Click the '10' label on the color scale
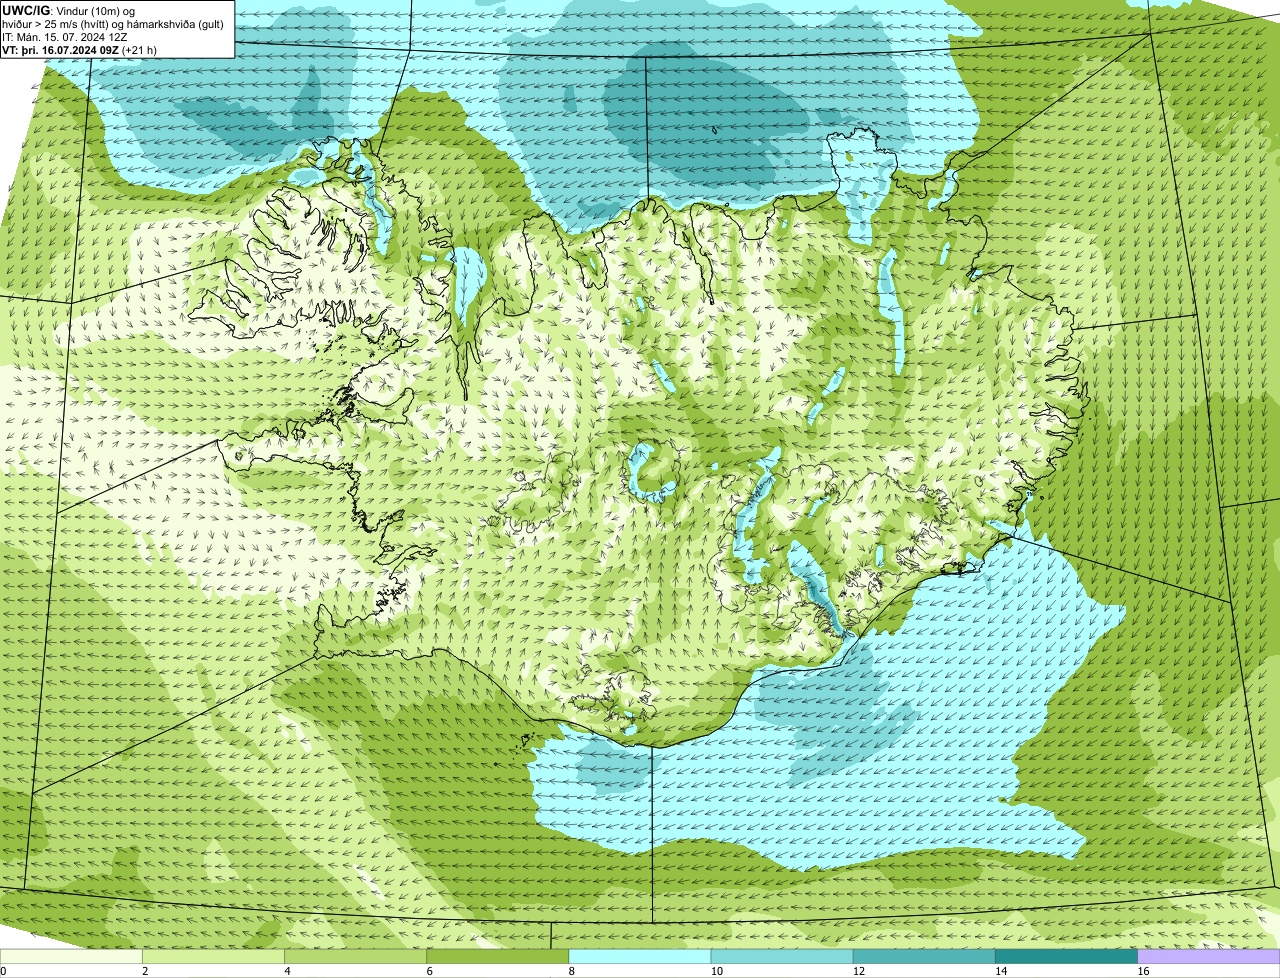The height and width of the screenshot is (978, 1280). click(x=716, y=971)
